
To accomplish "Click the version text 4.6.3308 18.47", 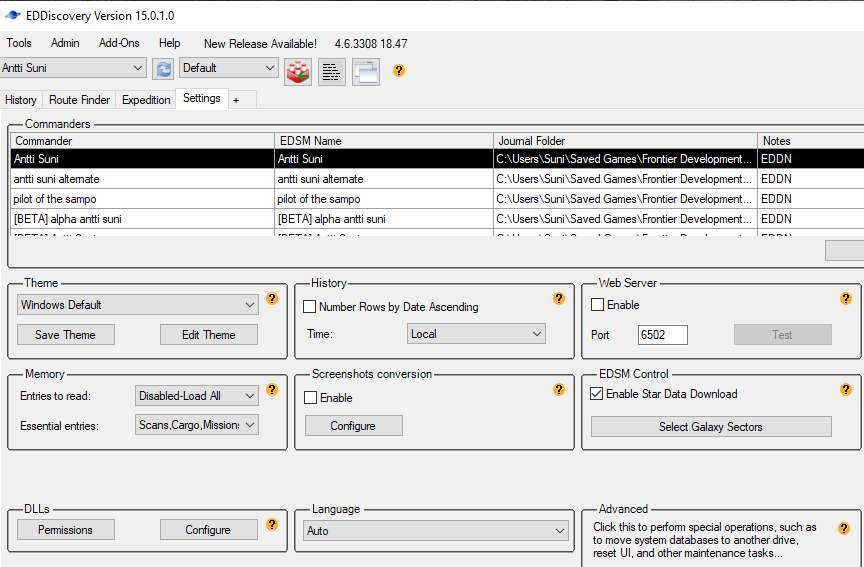I will pos(371,44).
